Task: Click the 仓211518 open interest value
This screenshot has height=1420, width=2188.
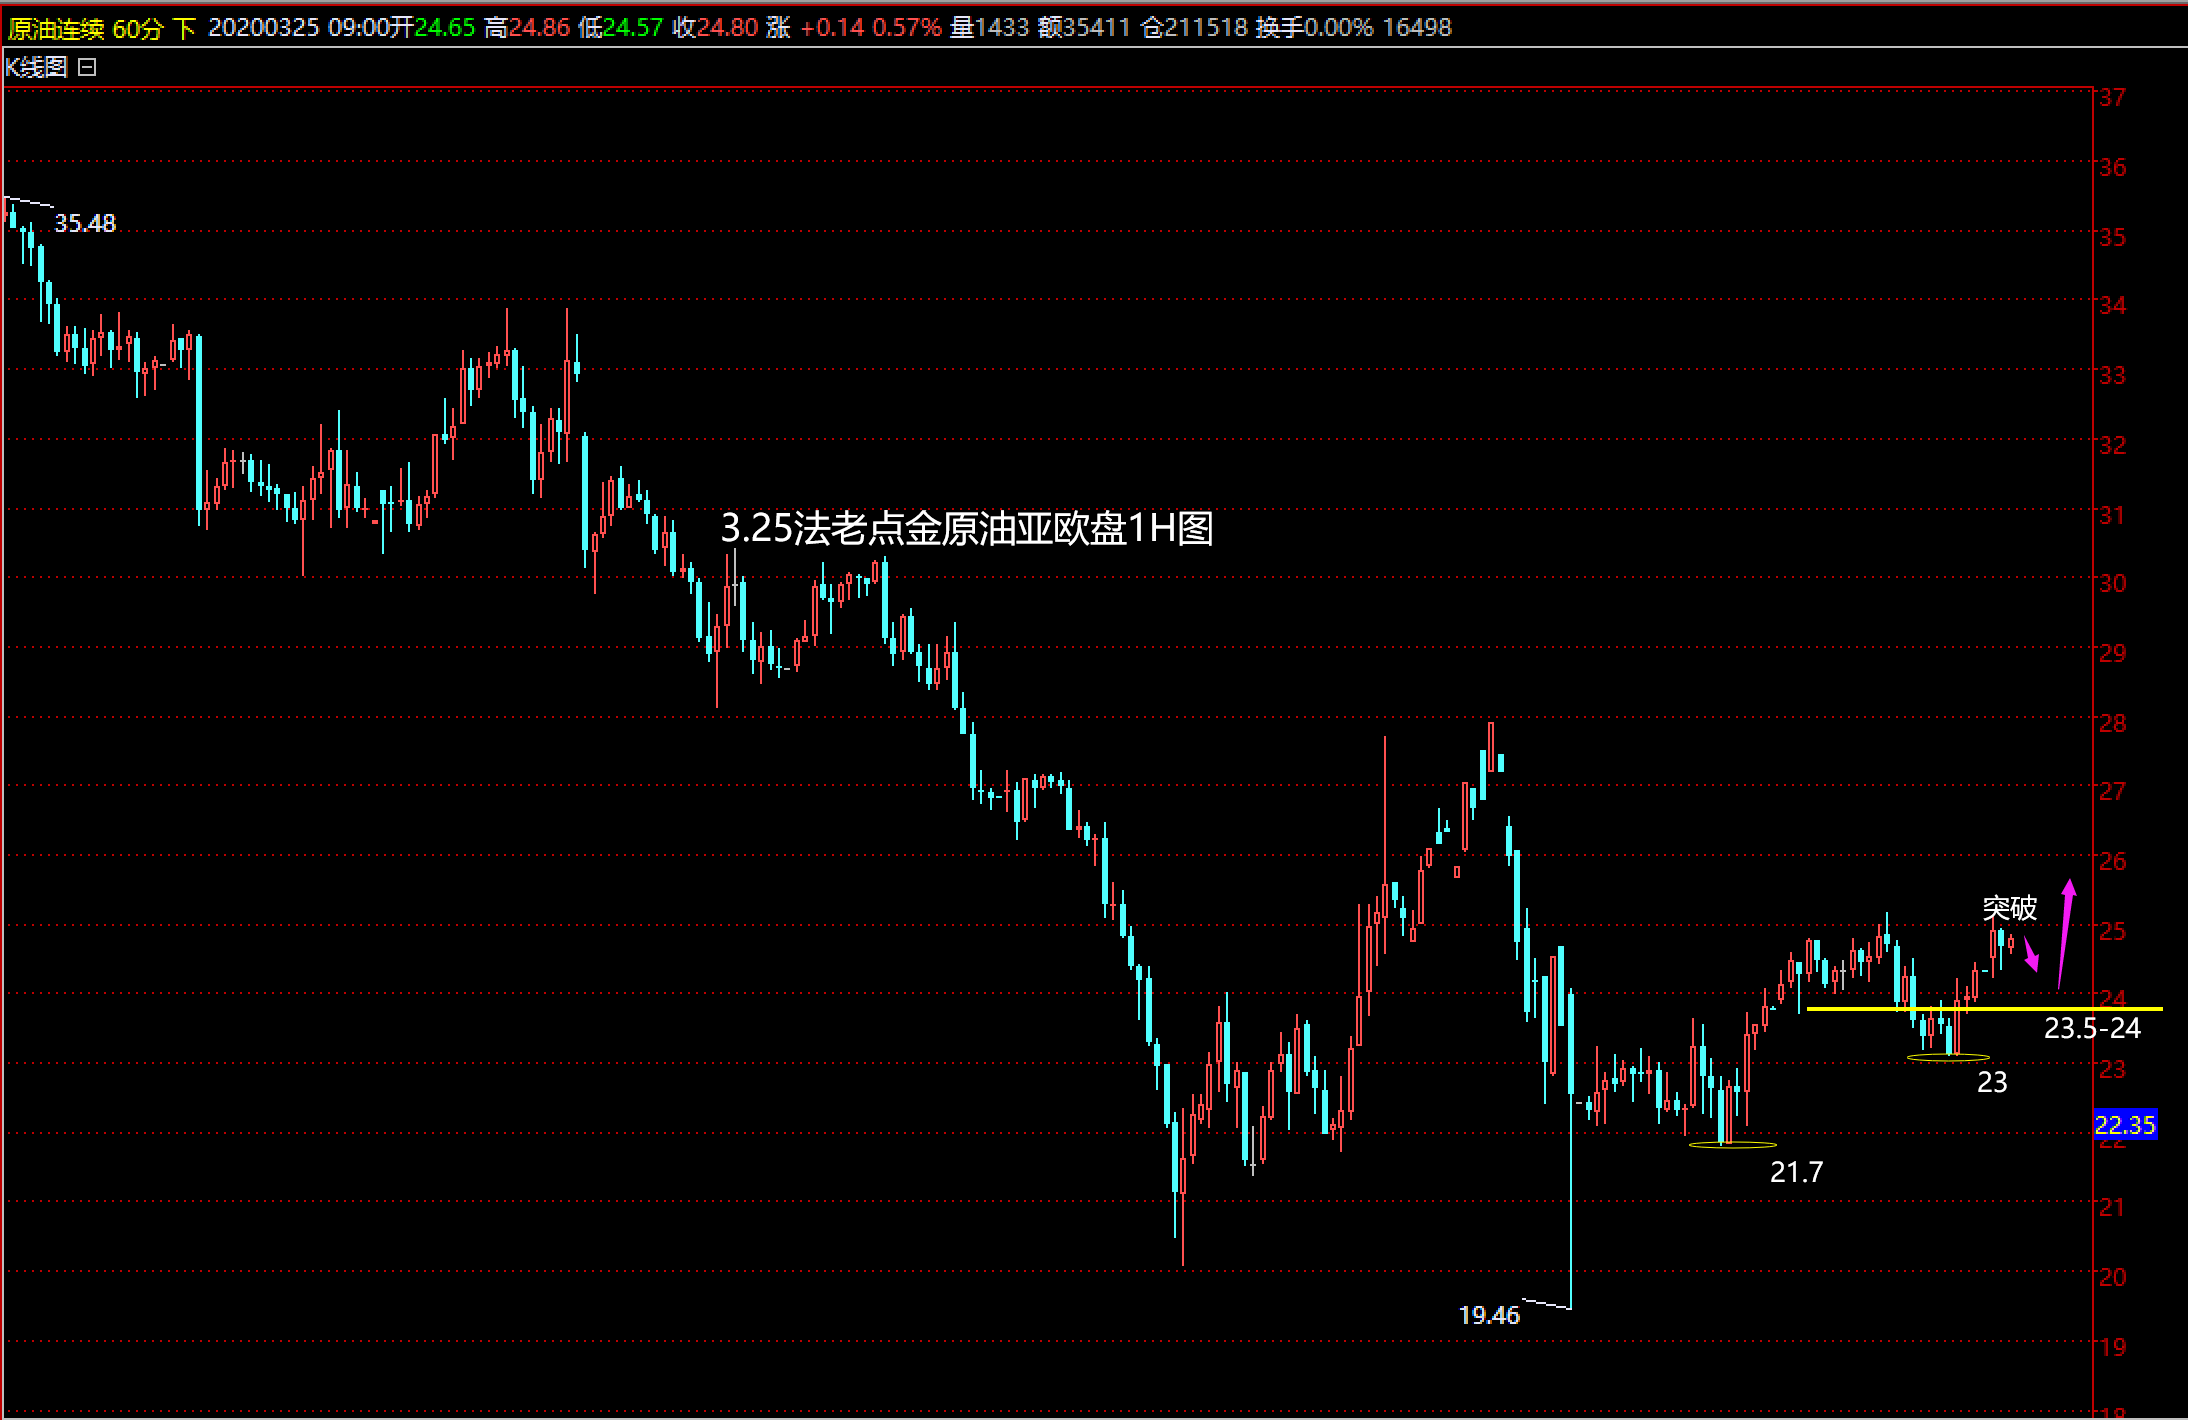Action: click(1193, 28)
